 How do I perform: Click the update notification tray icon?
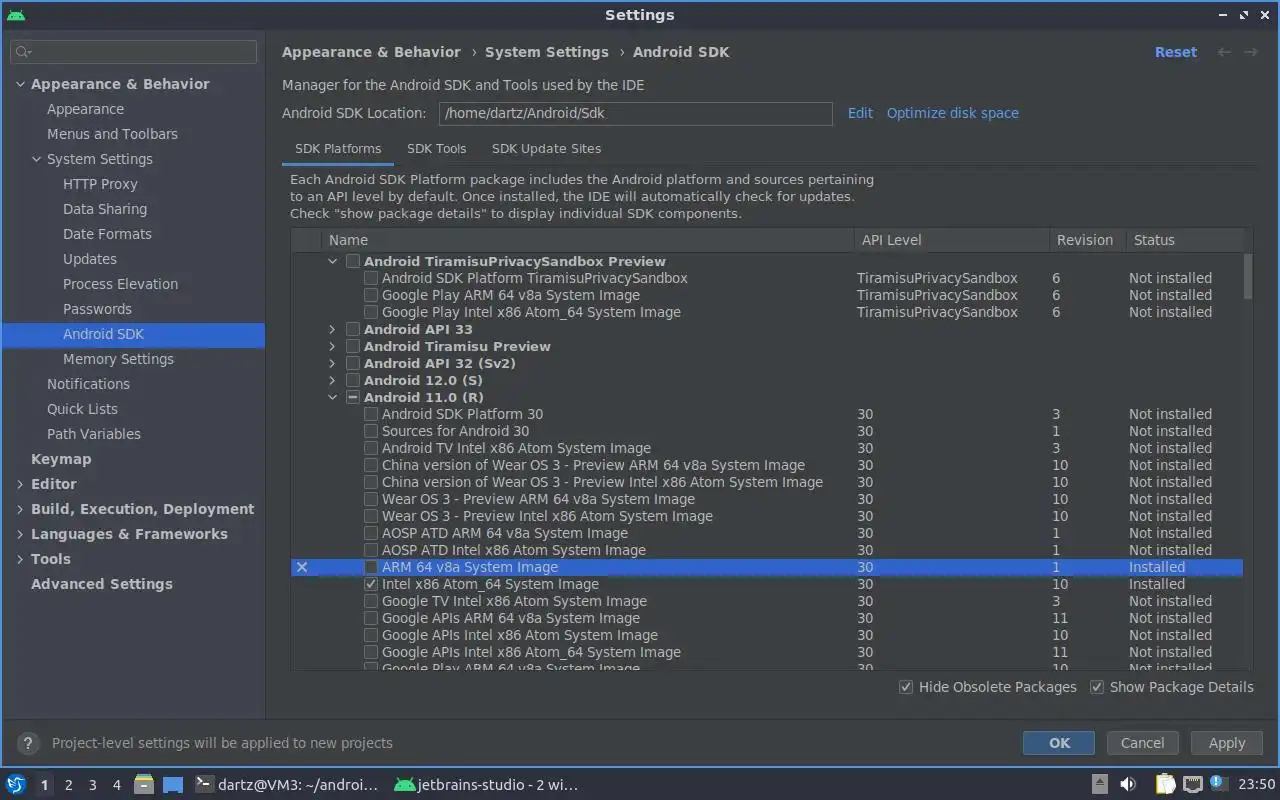pos(1218,783)
